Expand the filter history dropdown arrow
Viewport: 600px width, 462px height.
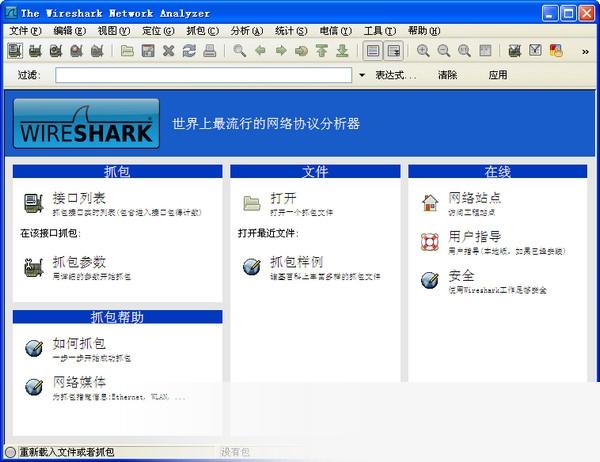click(362, 75)
